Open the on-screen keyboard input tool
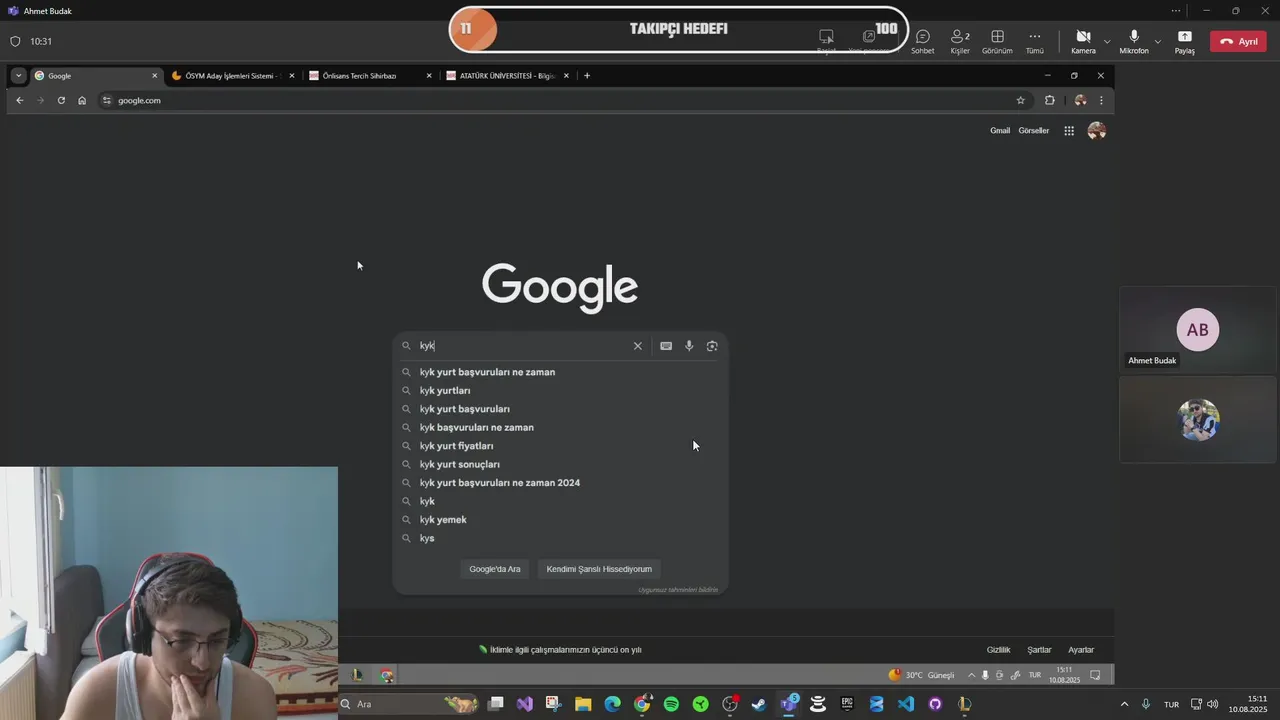The image size is (1280, 720). [x=666, y=346]
